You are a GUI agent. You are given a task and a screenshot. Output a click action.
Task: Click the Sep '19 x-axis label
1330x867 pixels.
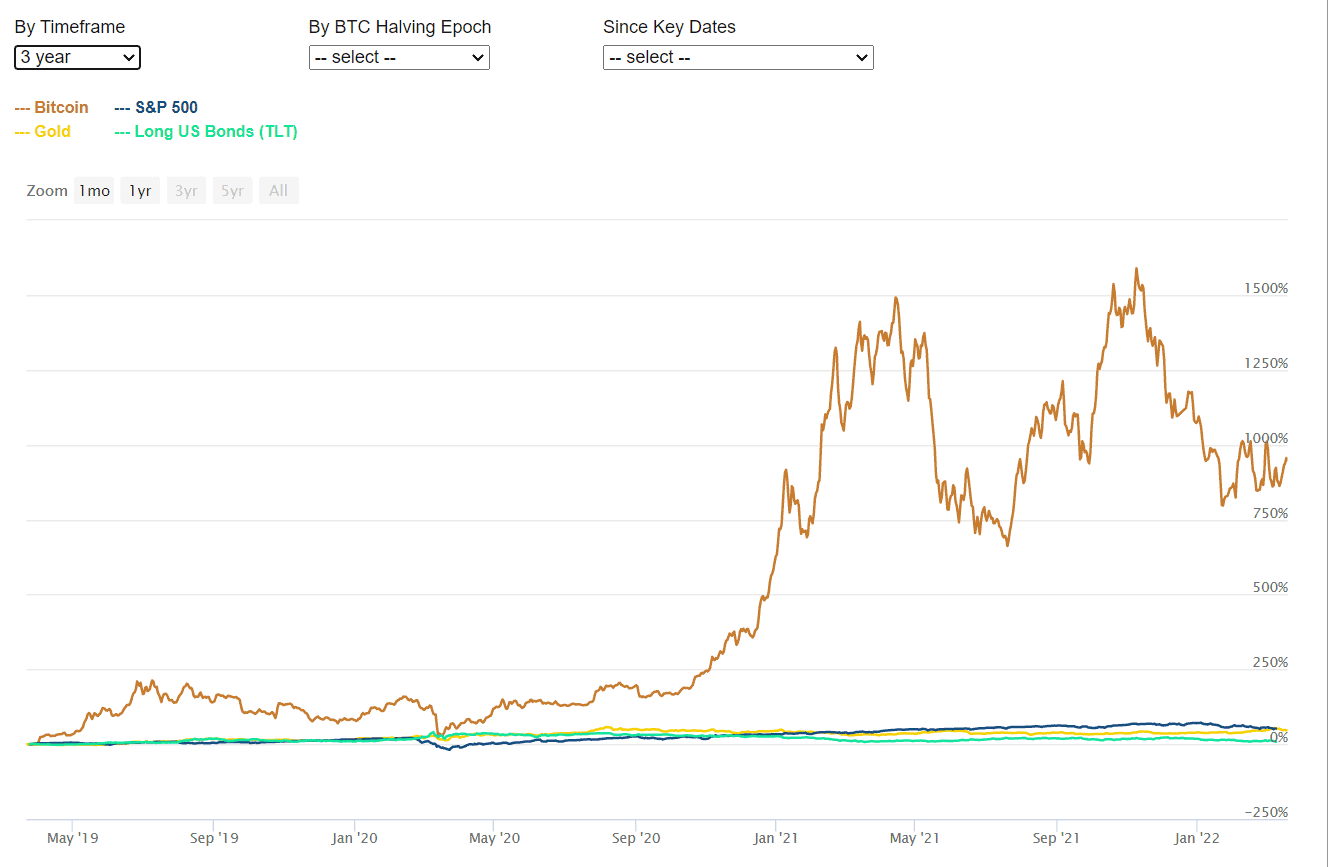[215, 838]
